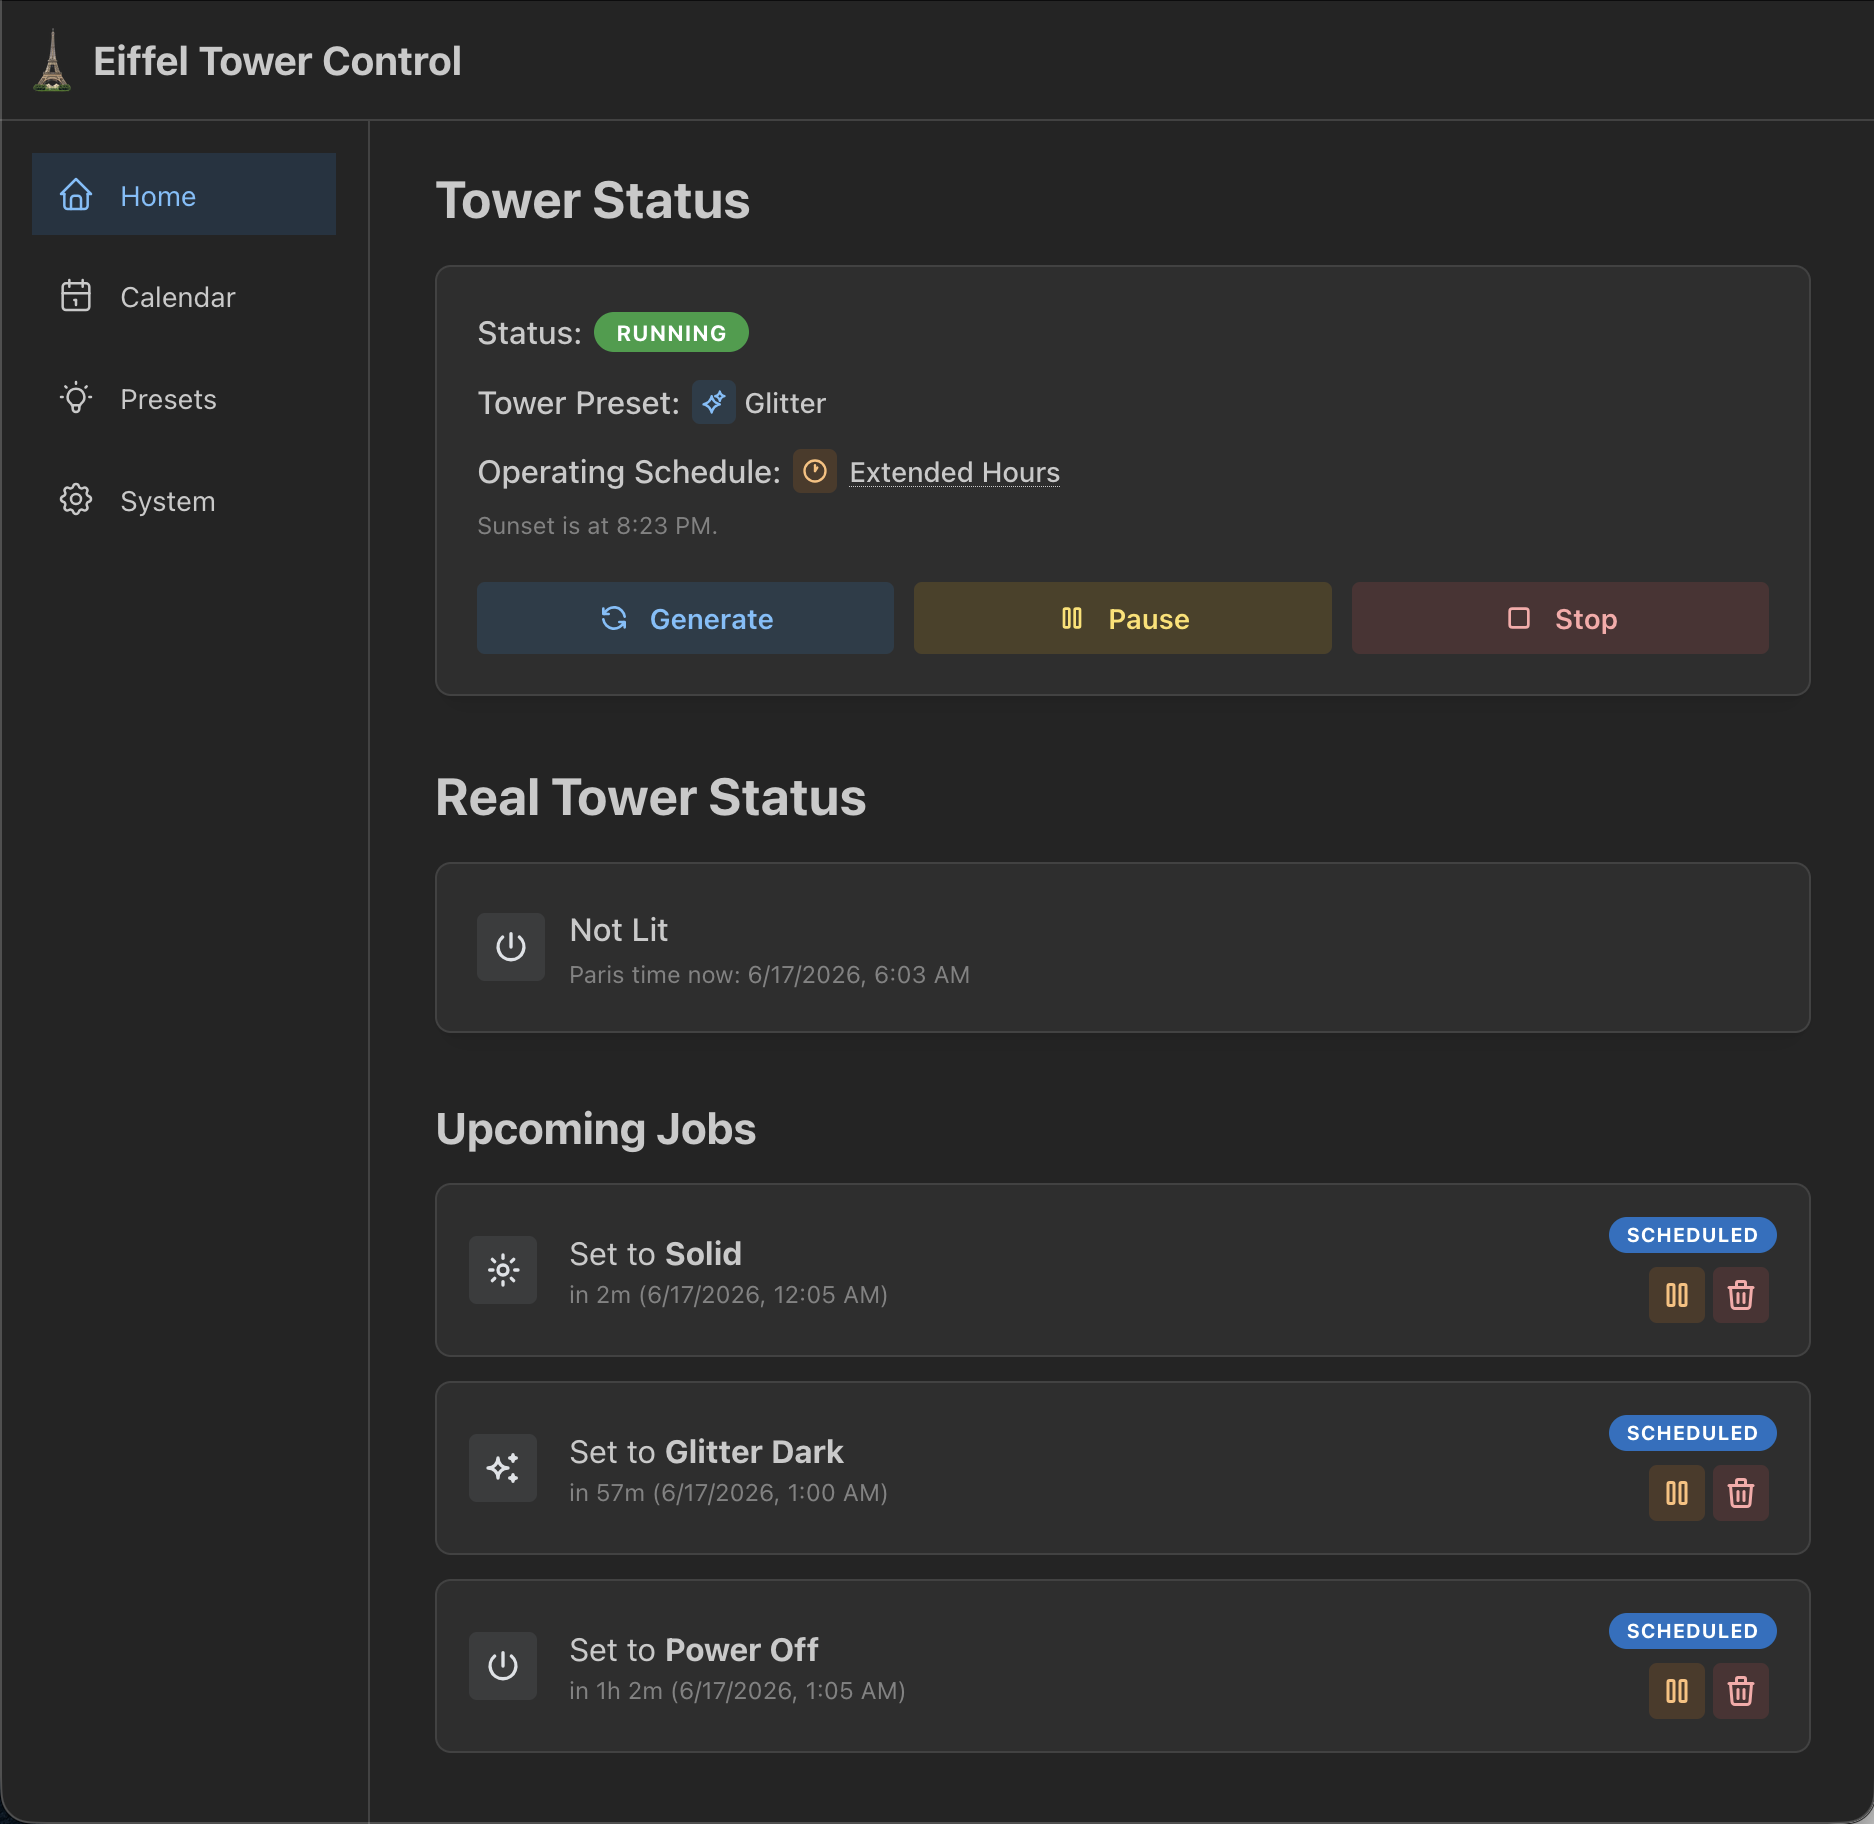Click the 'Not Lit' status text
1874x1824 pixels.
[x=619, y=930]
